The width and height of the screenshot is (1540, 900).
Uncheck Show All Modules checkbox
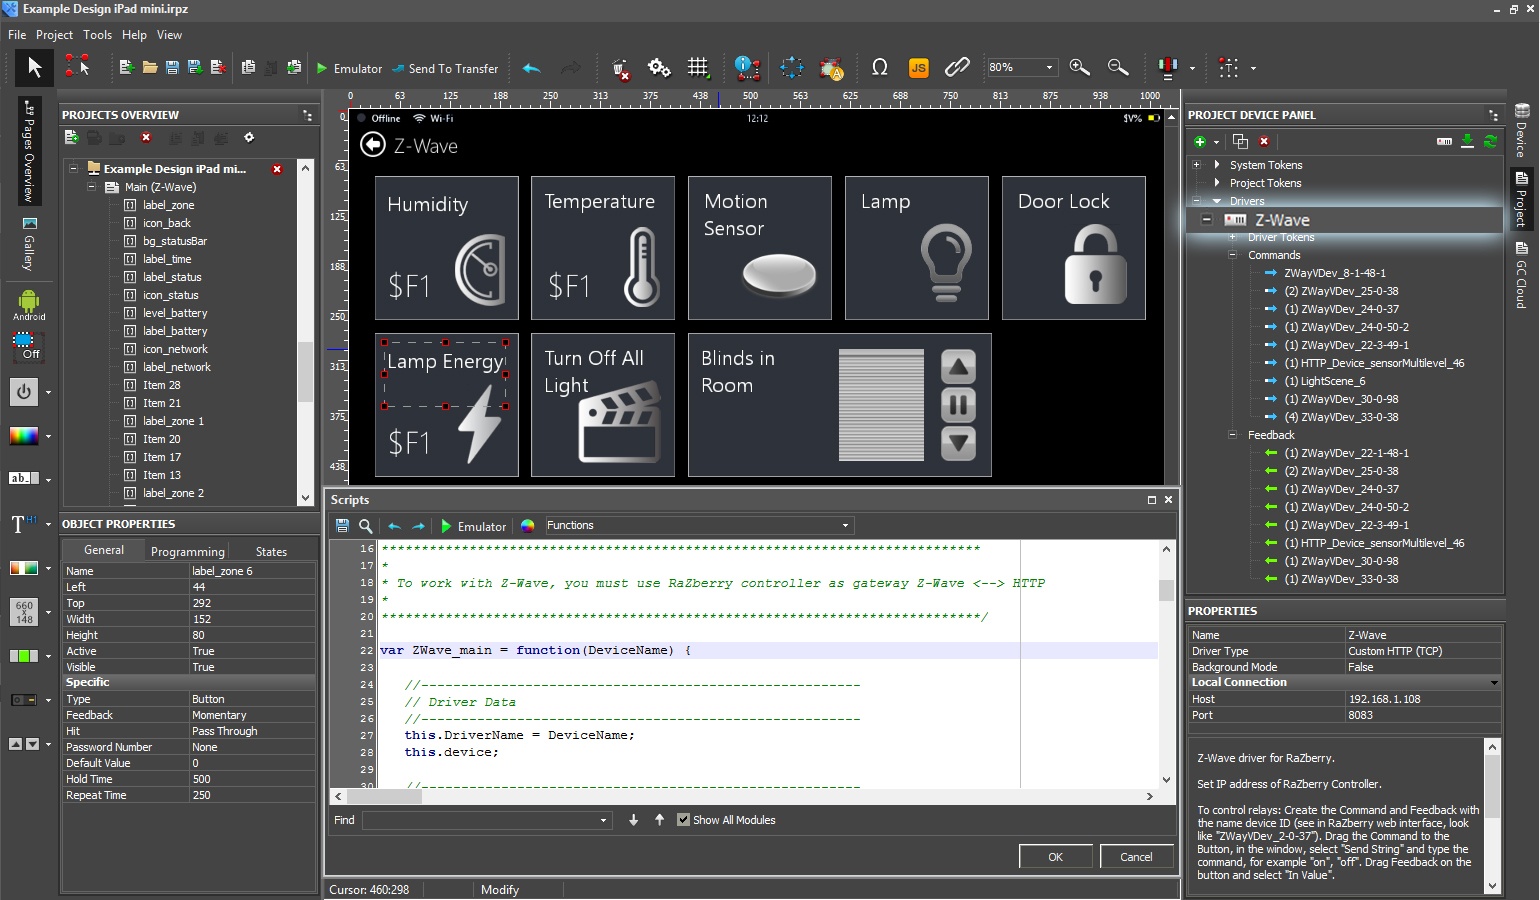click(x=684, y=820)
